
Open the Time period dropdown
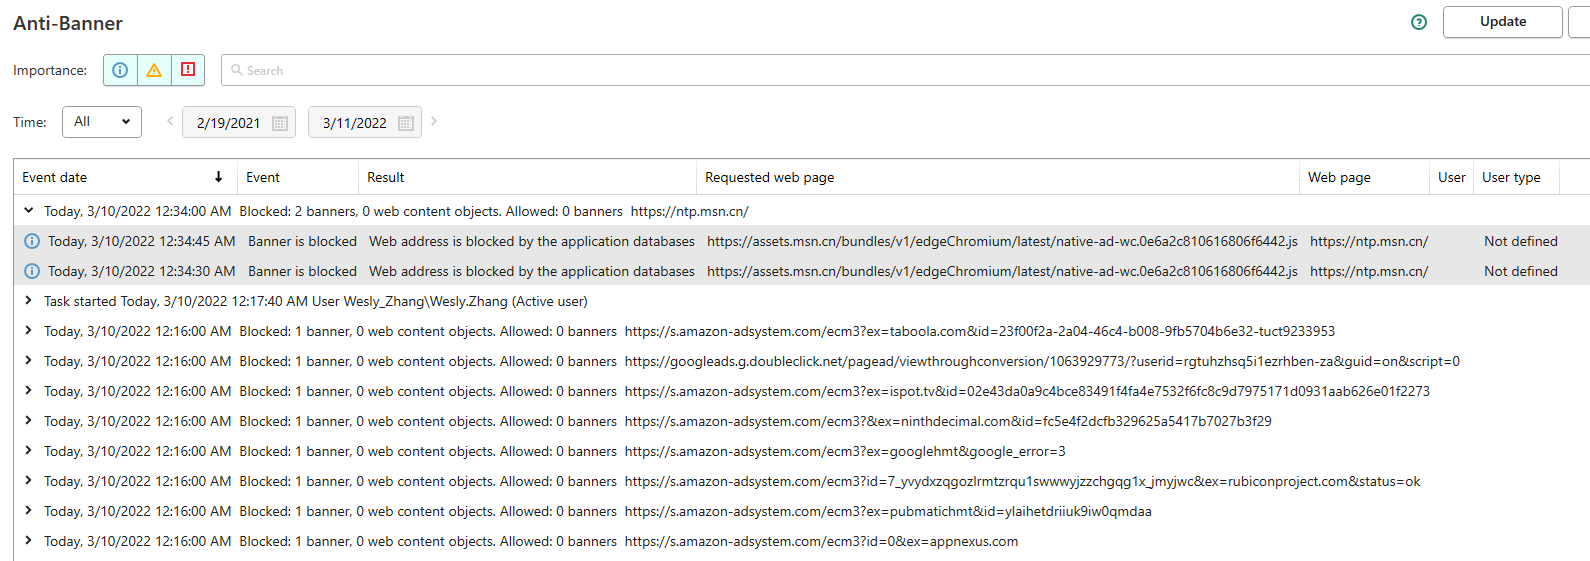point(102,122)
